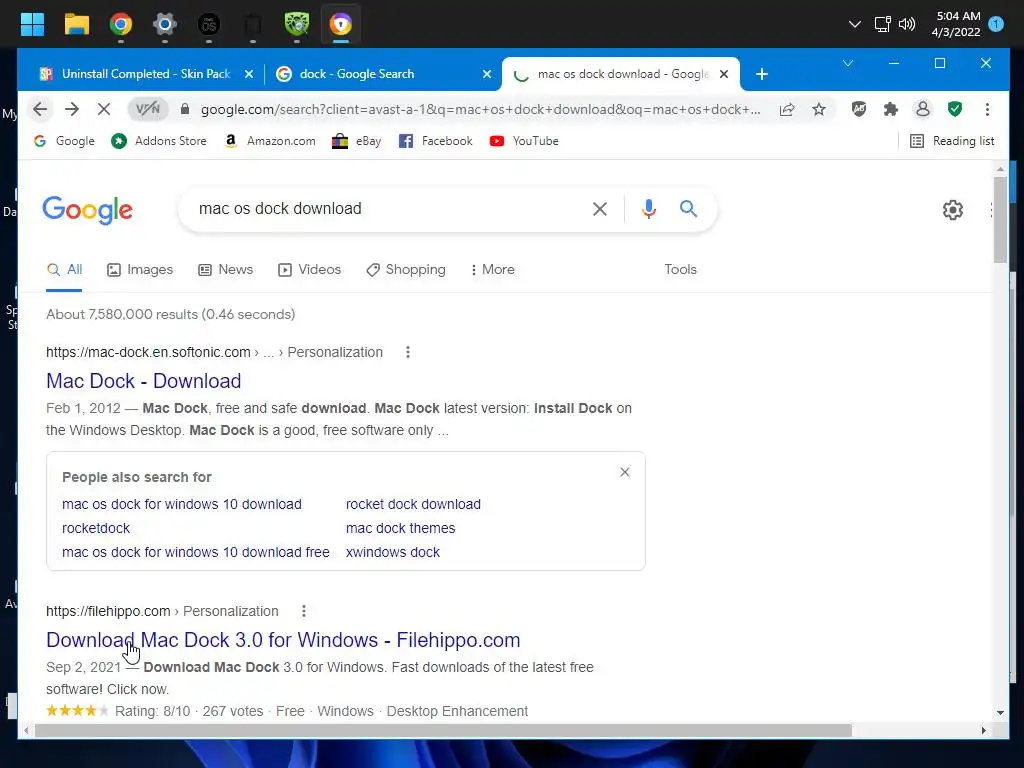1024x768 pixels.
Task: Search xwindows dock suggestion
Action: coord(392,552)
